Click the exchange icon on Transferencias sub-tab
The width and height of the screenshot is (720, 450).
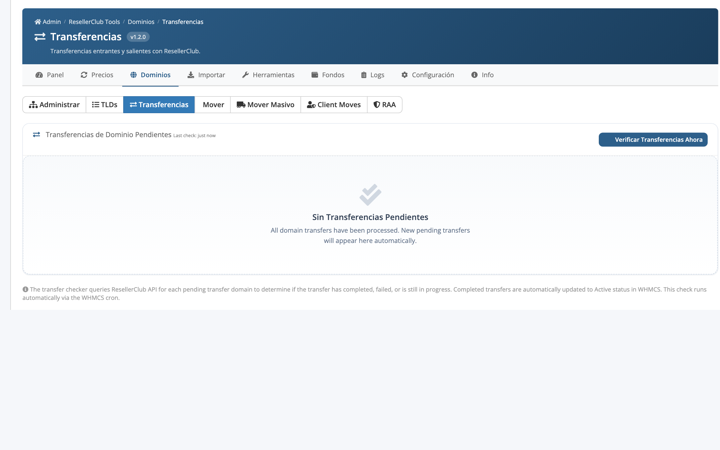coord(133,105)
